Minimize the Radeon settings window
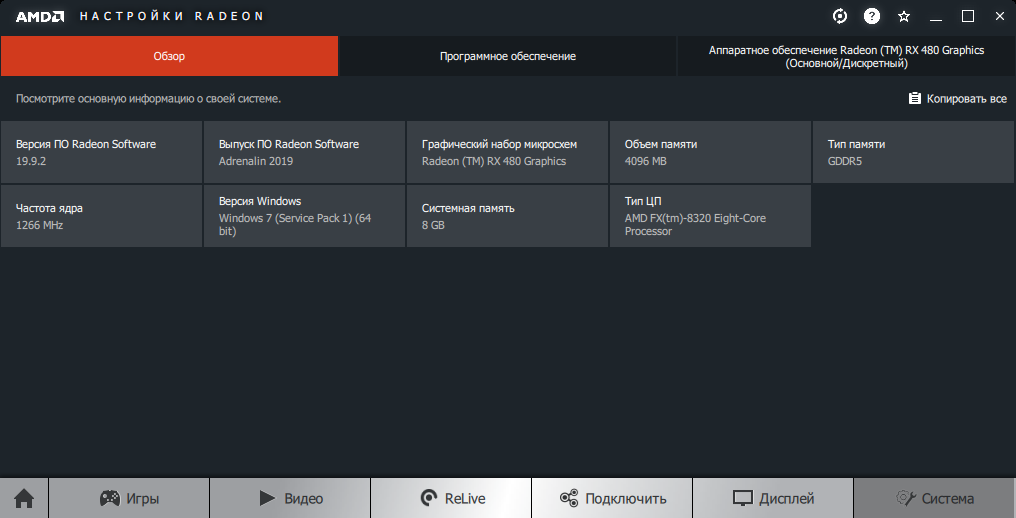Viewport: 1016px width, 518px height. tap(936, 17)
